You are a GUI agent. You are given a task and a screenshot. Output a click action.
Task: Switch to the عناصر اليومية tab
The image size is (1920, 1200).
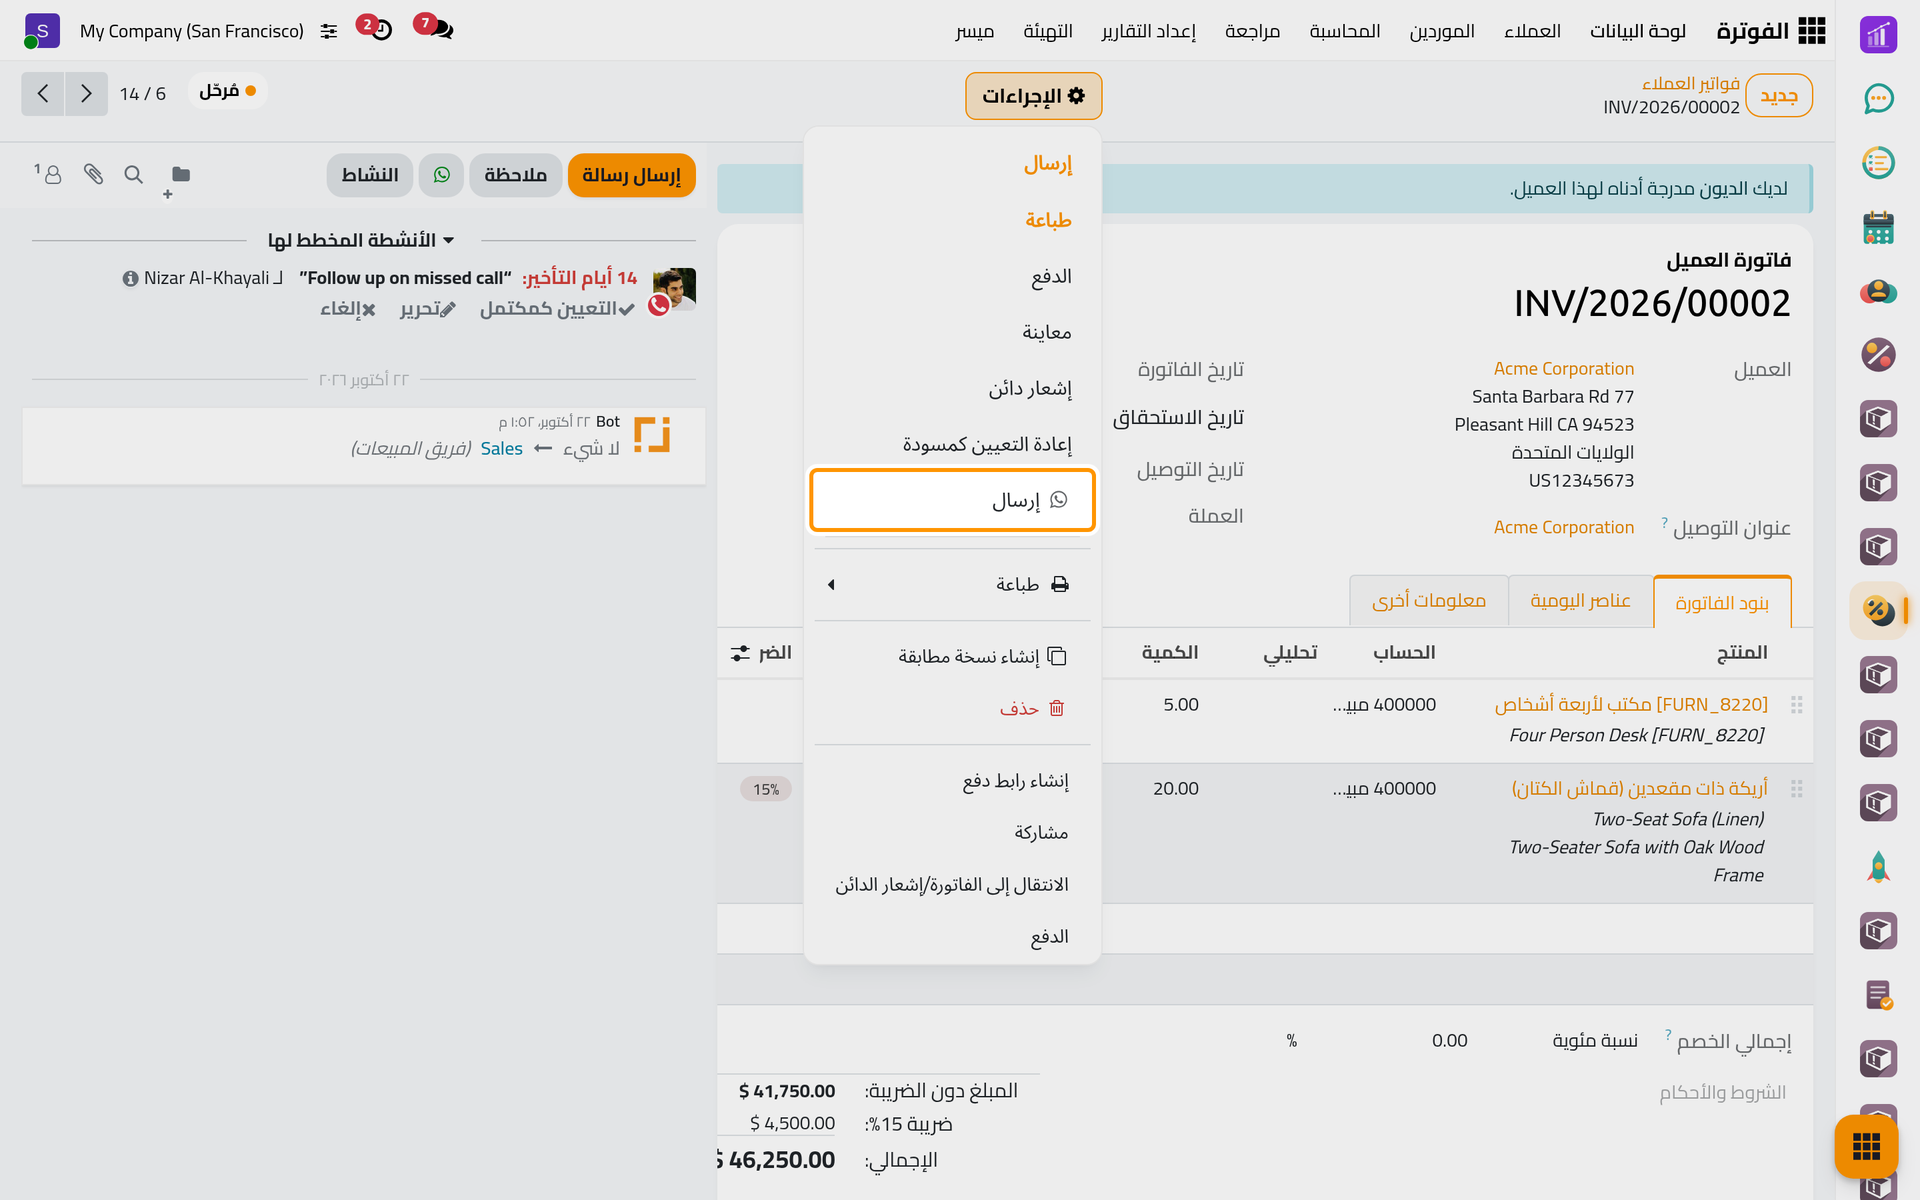point(1580,601)
